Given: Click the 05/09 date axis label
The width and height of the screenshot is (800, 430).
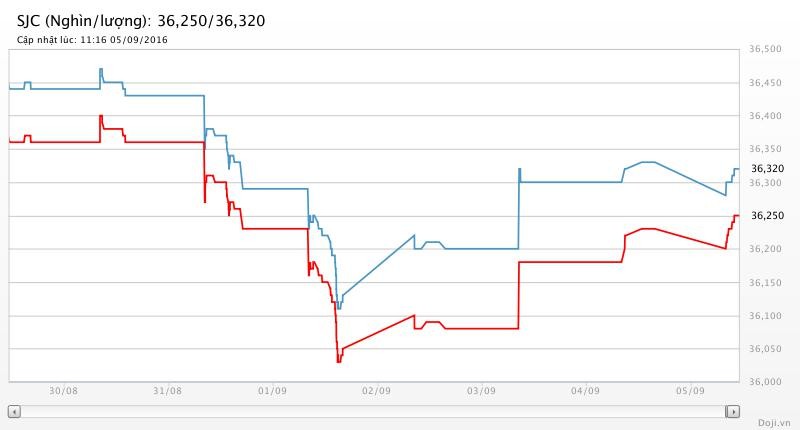Looking at the screenshot, I should pos(689,391).
